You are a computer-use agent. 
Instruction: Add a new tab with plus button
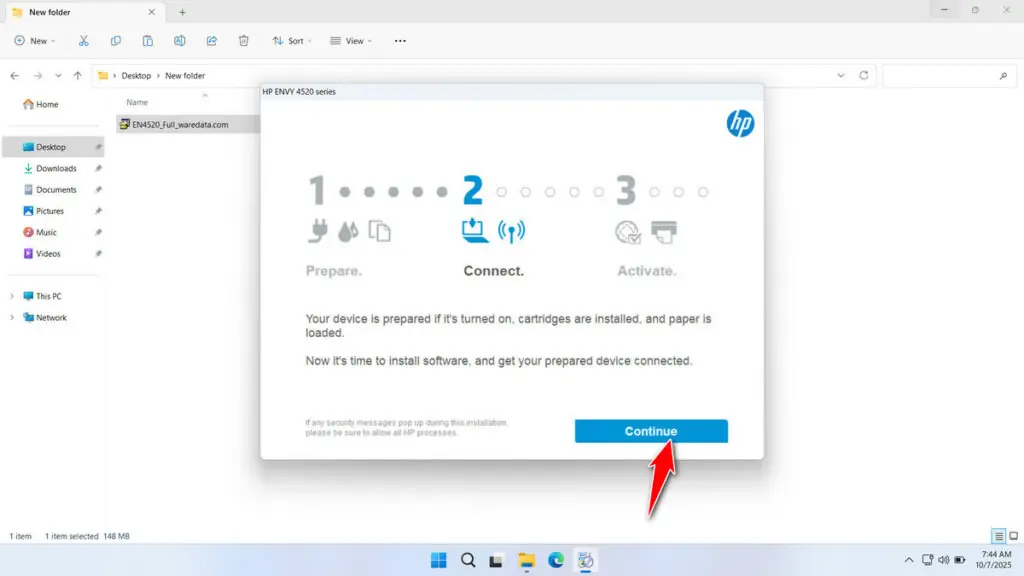[x=182, y=12]
